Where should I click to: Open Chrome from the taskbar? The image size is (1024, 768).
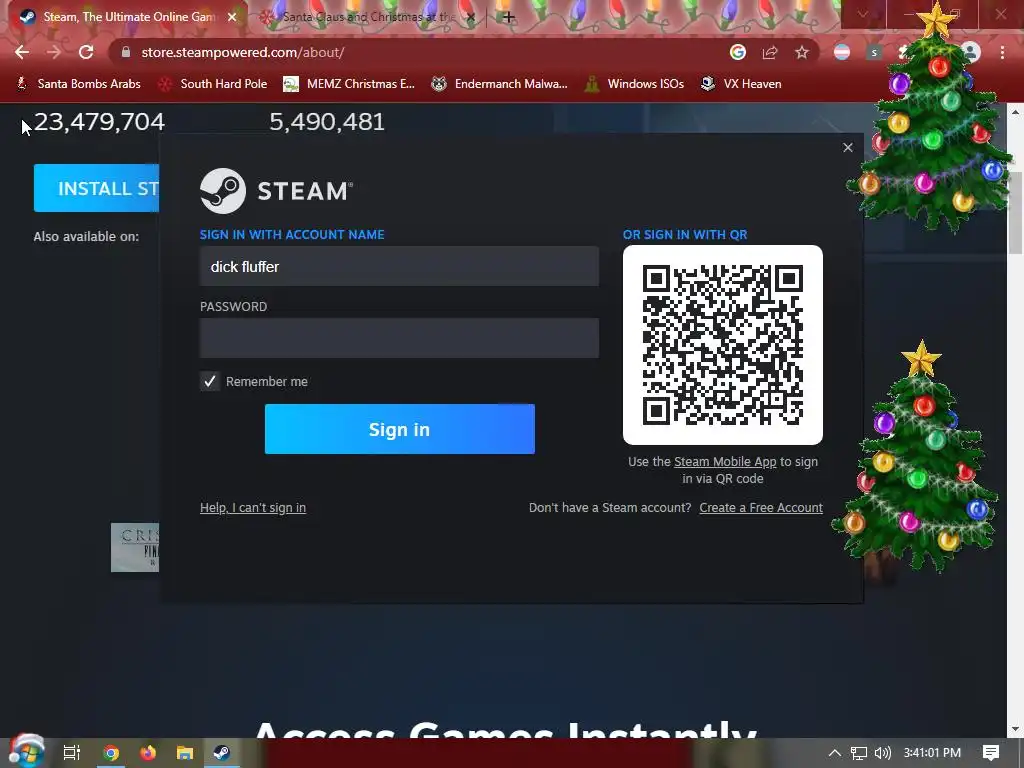[x=111, y=753]
